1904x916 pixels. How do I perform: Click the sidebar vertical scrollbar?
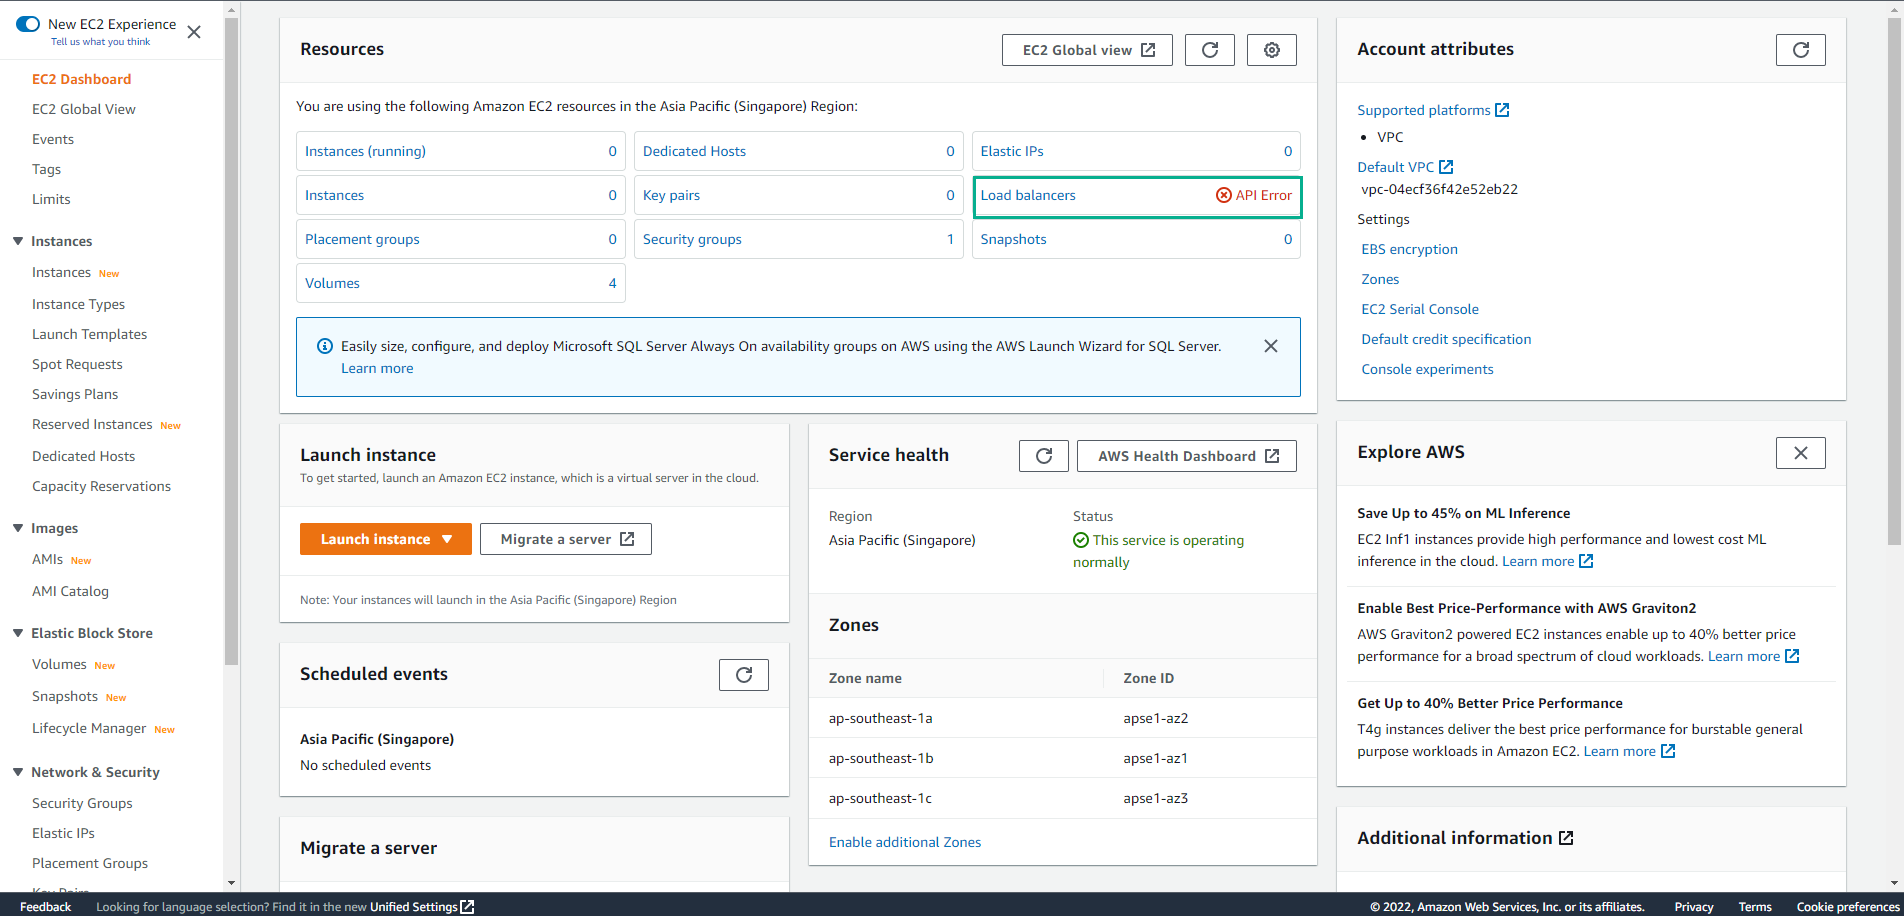click(x=231, y=340)
